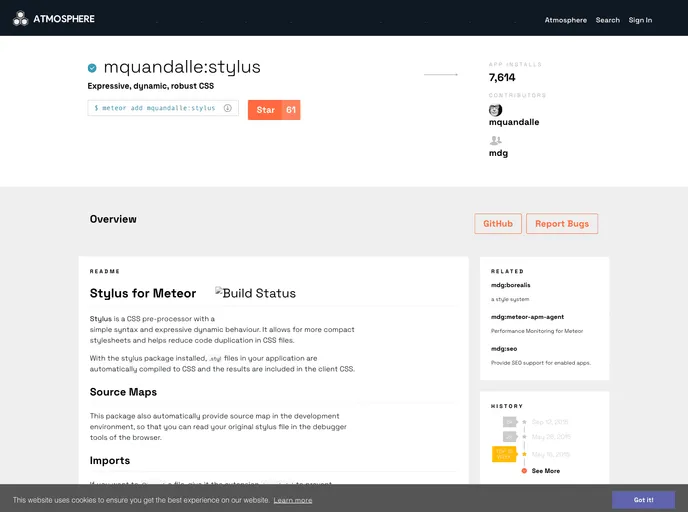This screenshot has height=512, width=688.
Task: Open related package mdg:borealis
Action: pos(510,286)
